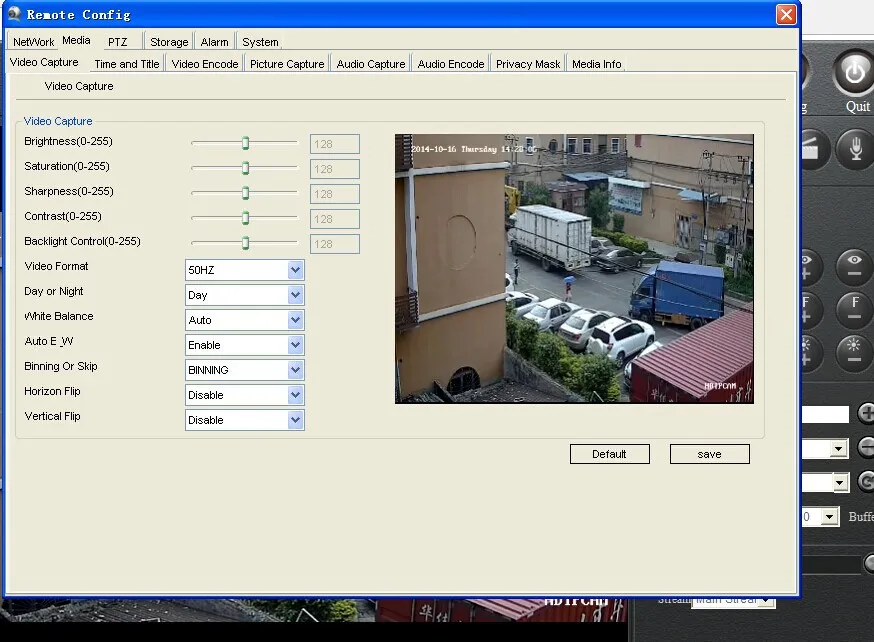Click the save button

point(709,454)
